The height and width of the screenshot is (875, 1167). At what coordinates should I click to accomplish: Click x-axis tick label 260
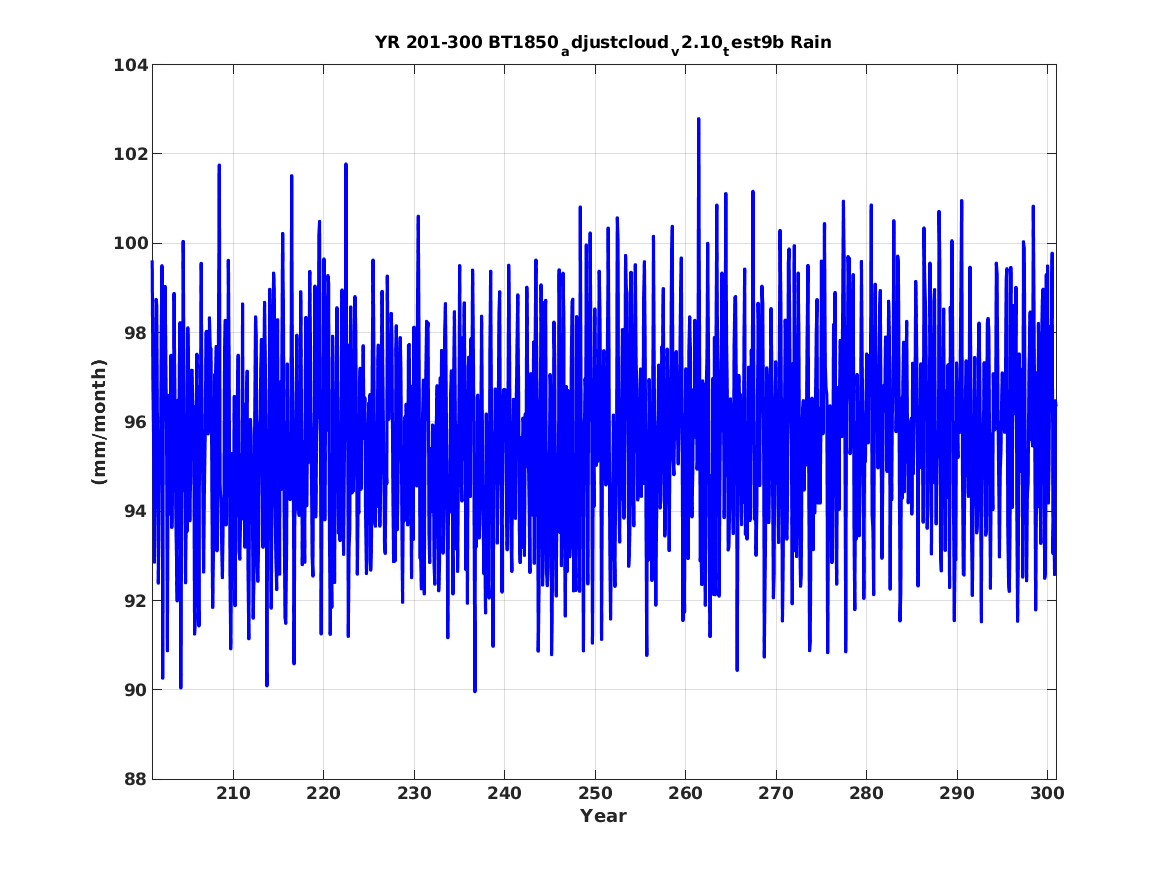pos(685,793)
